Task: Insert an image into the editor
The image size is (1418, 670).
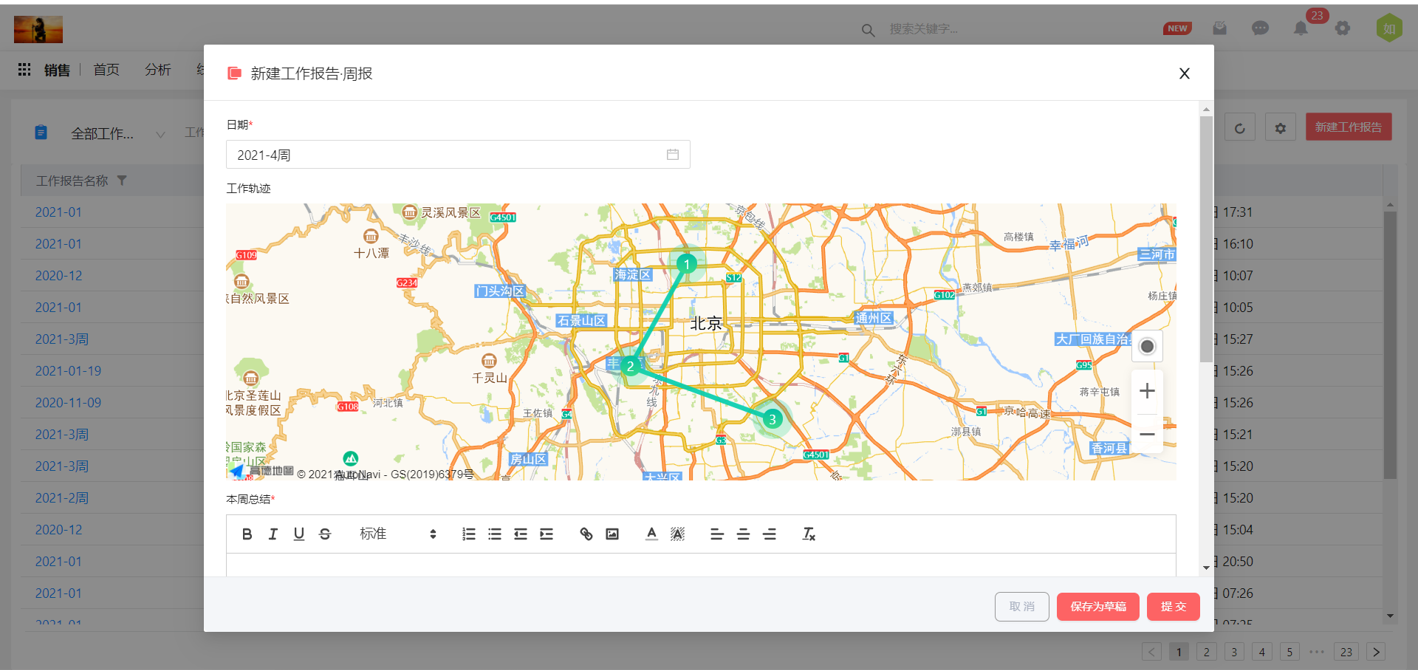Action: point(612,534)
